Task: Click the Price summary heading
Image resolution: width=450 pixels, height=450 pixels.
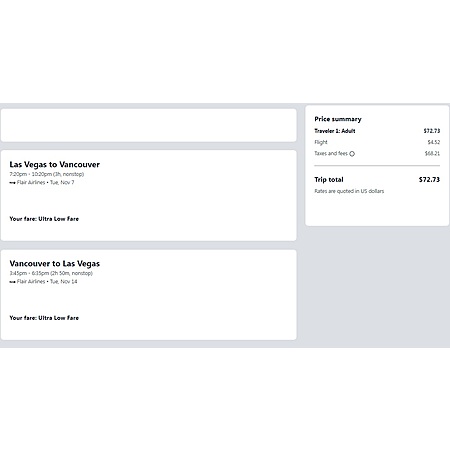Action: click(x=338, y=119)
